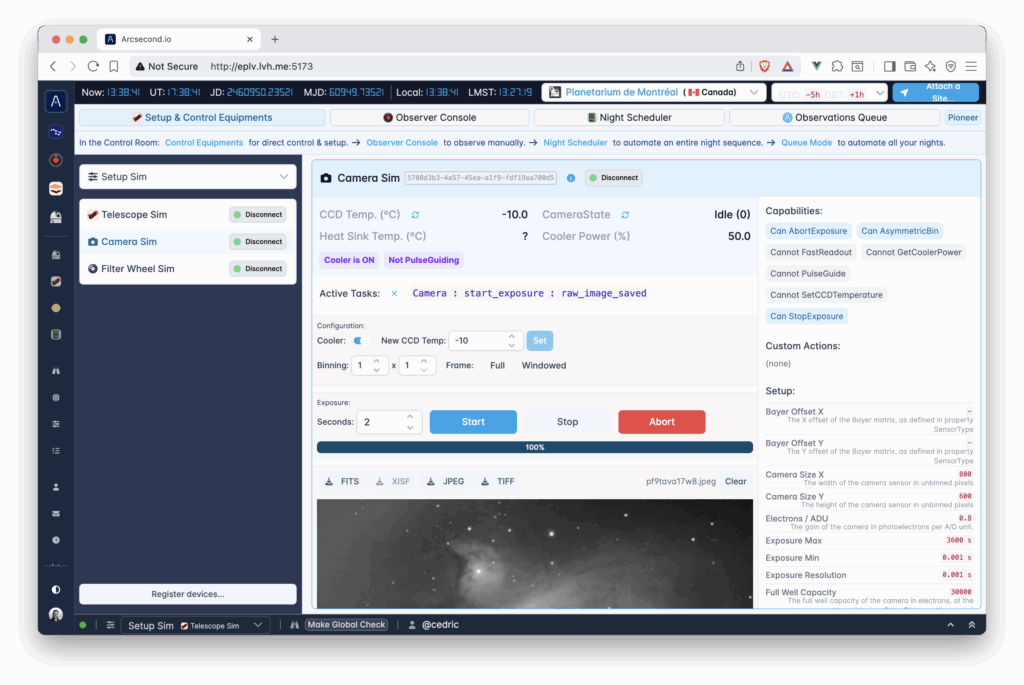The width and height of the screenshot is (1024, 685).
Task: Select the Full frame option
Action: (497, 366)
